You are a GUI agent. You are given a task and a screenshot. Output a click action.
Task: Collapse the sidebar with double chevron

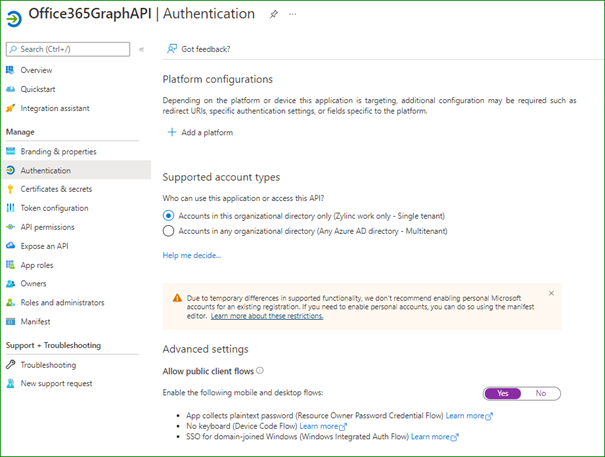pyautogui.click(x=142, y=49)
